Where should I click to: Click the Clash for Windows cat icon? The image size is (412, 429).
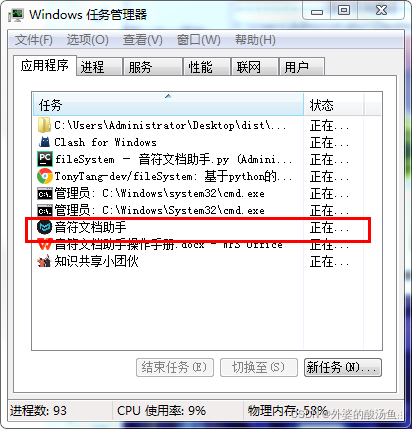(x=44, y=142)
